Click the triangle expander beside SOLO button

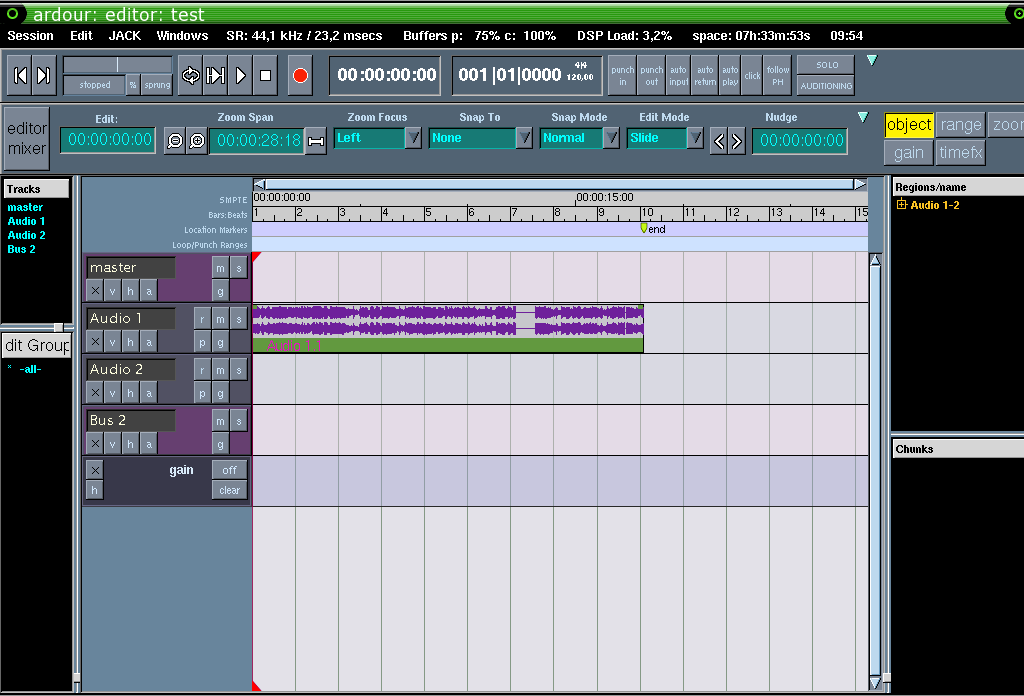pyautogui.click(x=872, y=61)
